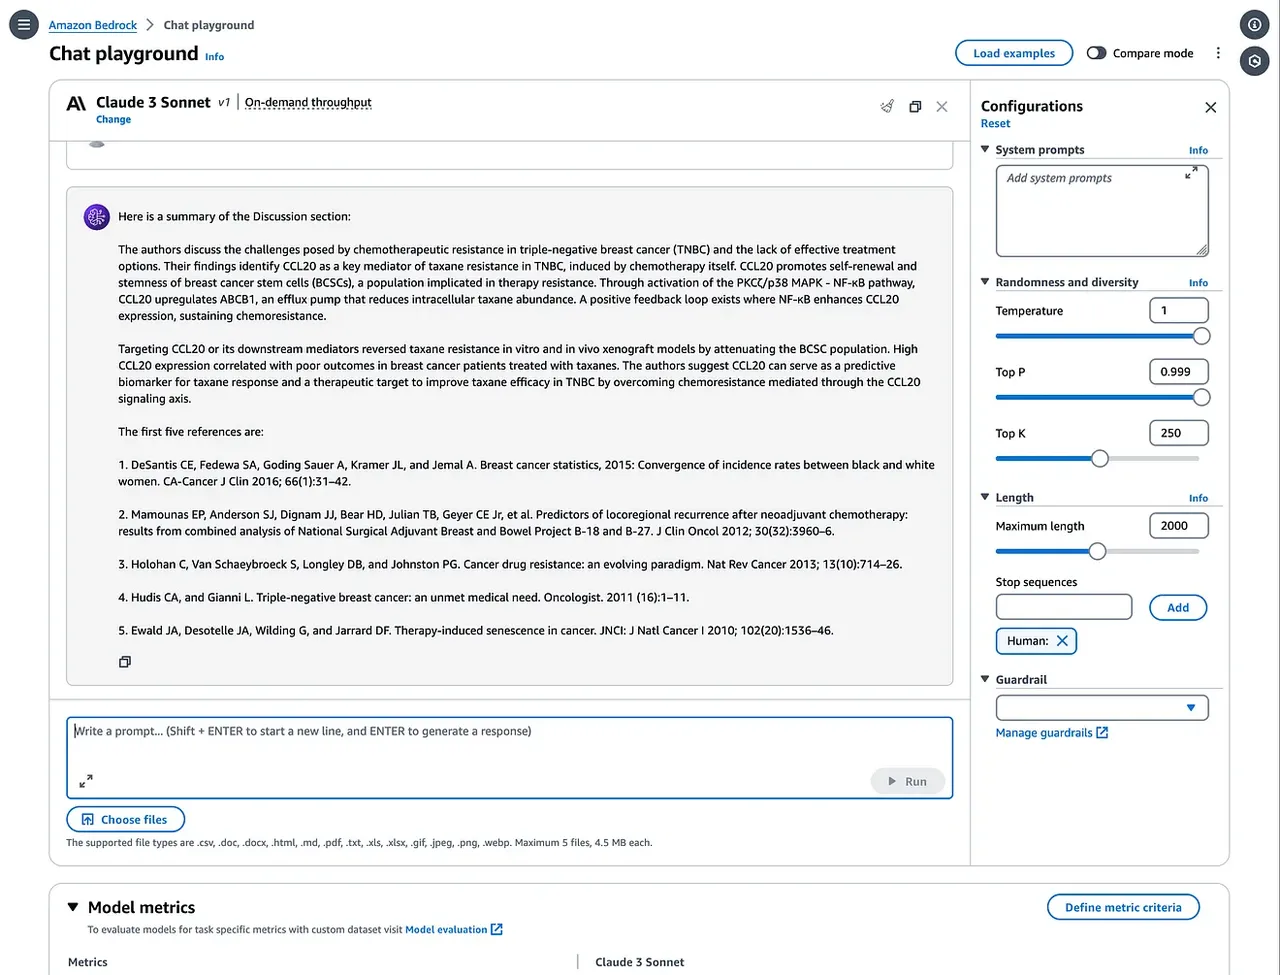Open the hamburger navigation menu
The width and height of the screenshot is (1280, 975).
point(24,25)
